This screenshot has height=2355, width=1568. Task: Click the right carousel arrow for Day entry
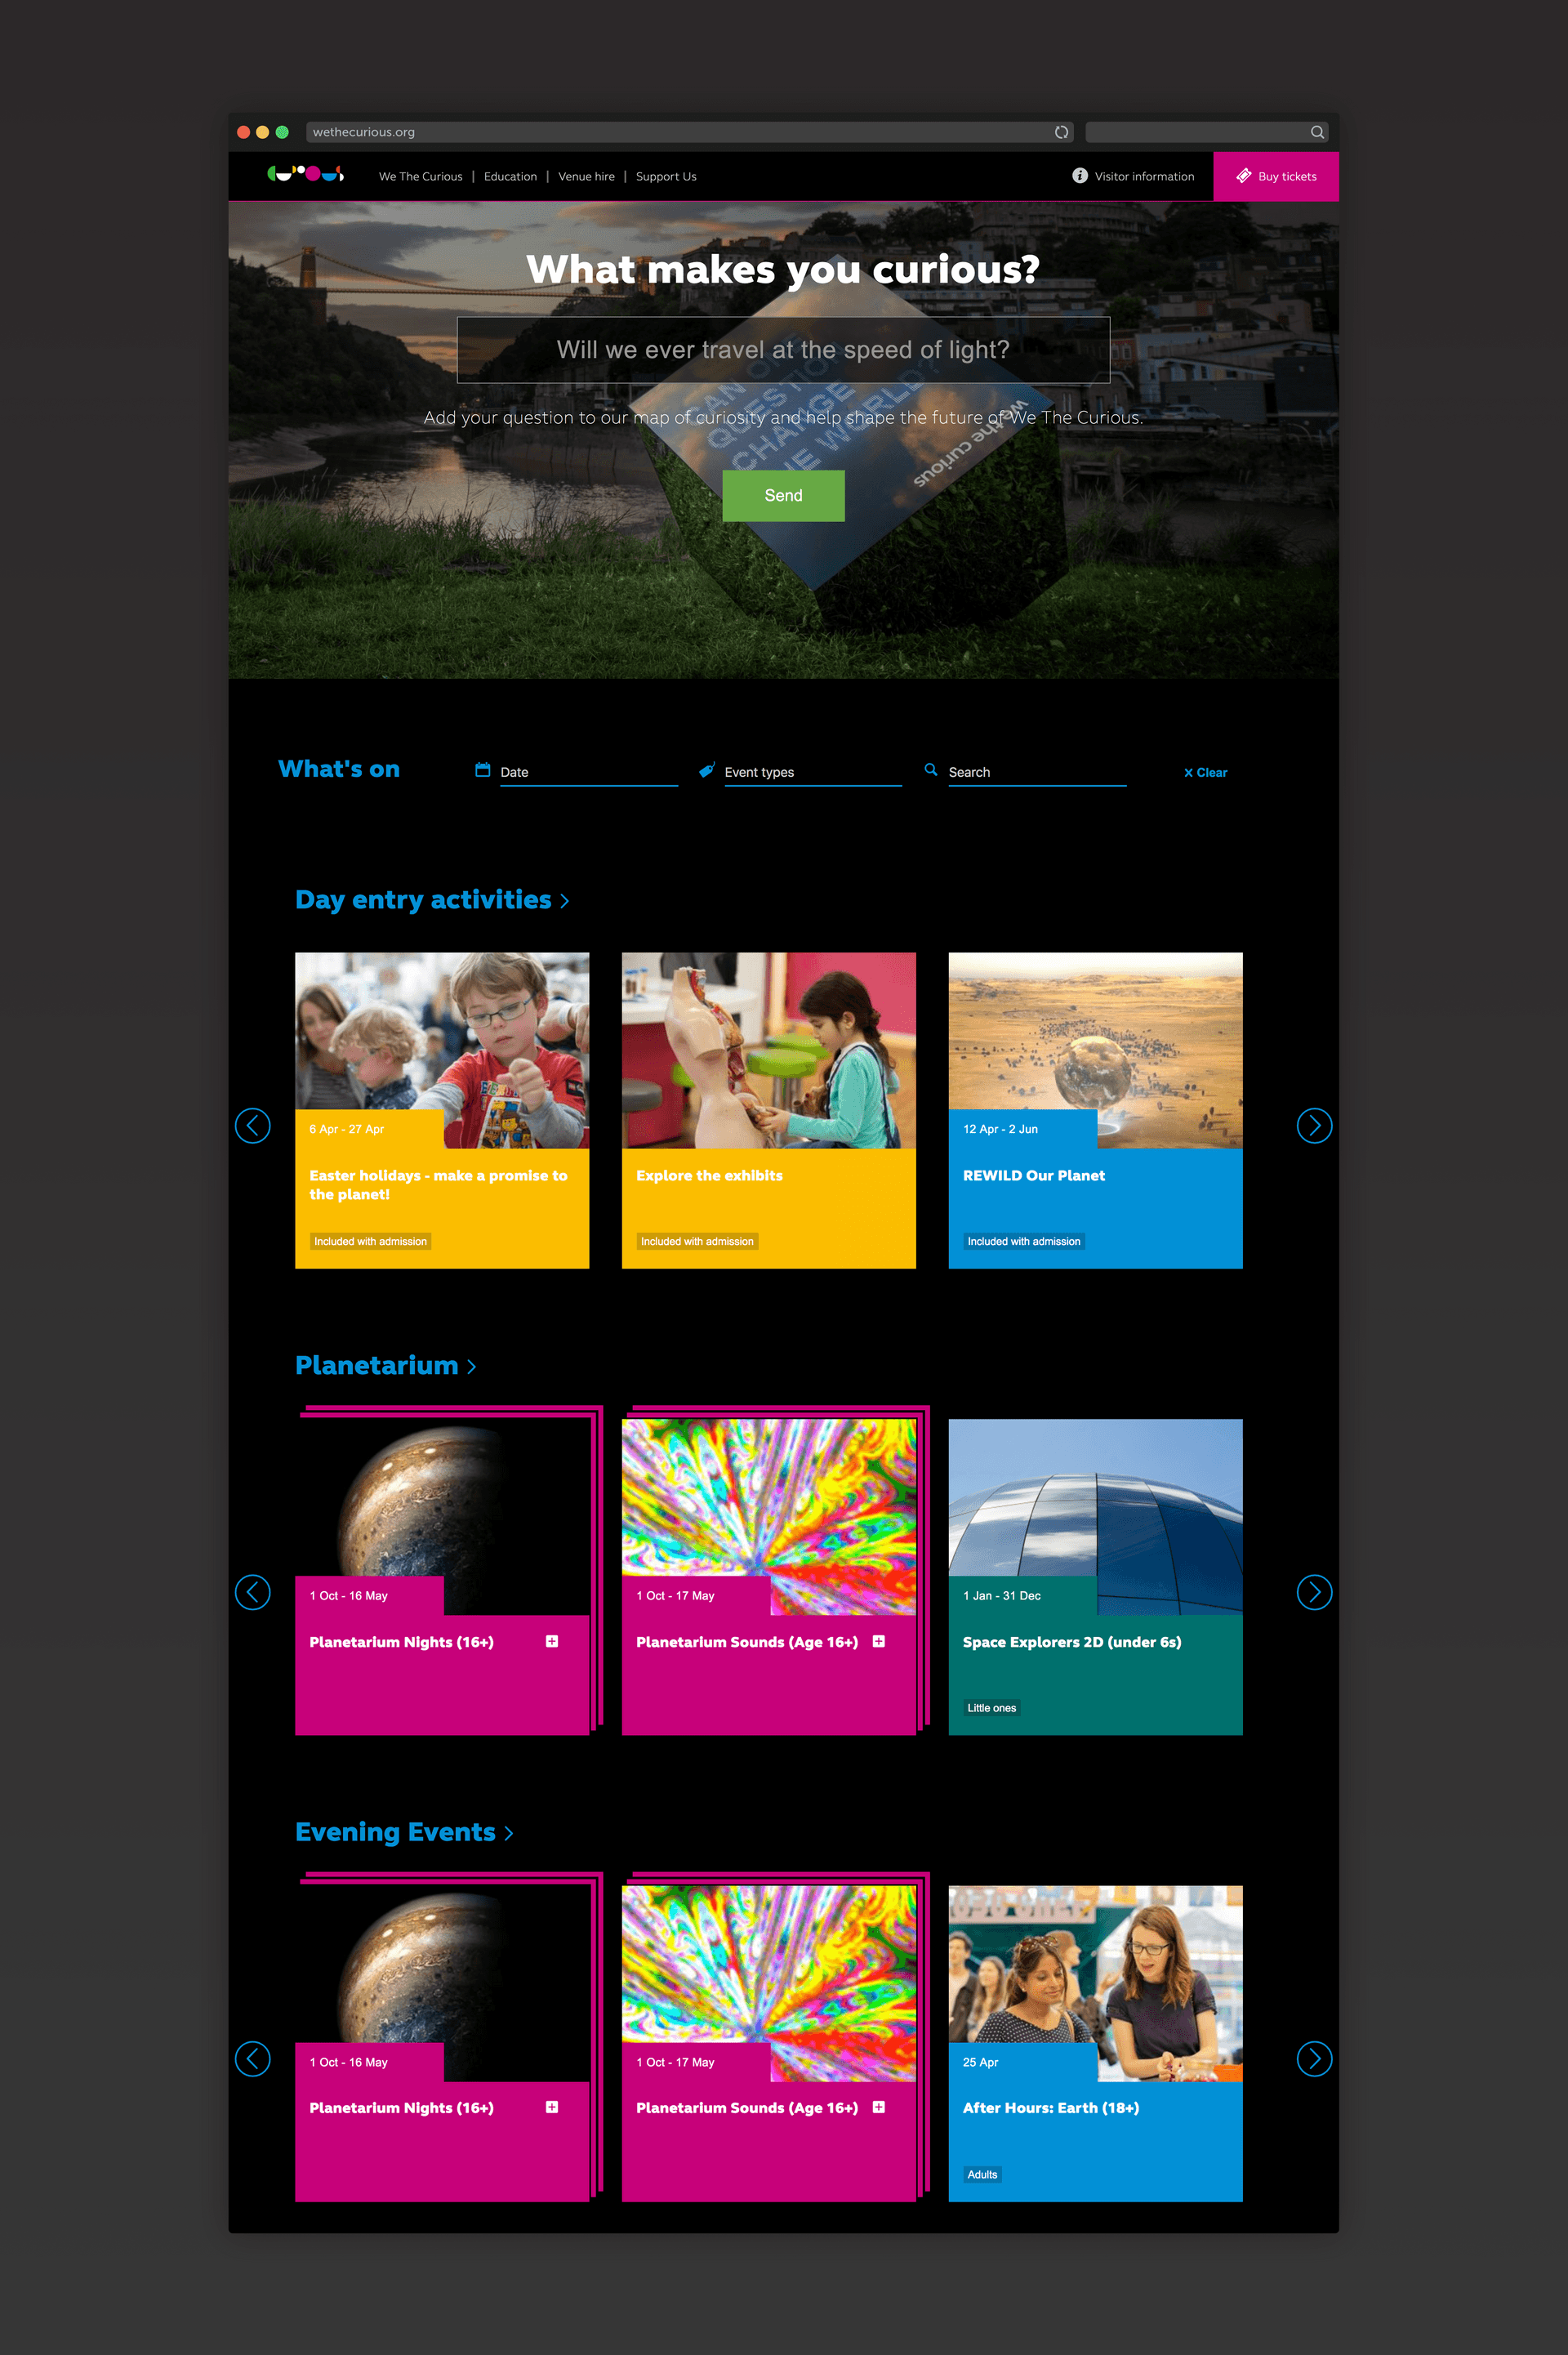click(x=1314, y=1125)
